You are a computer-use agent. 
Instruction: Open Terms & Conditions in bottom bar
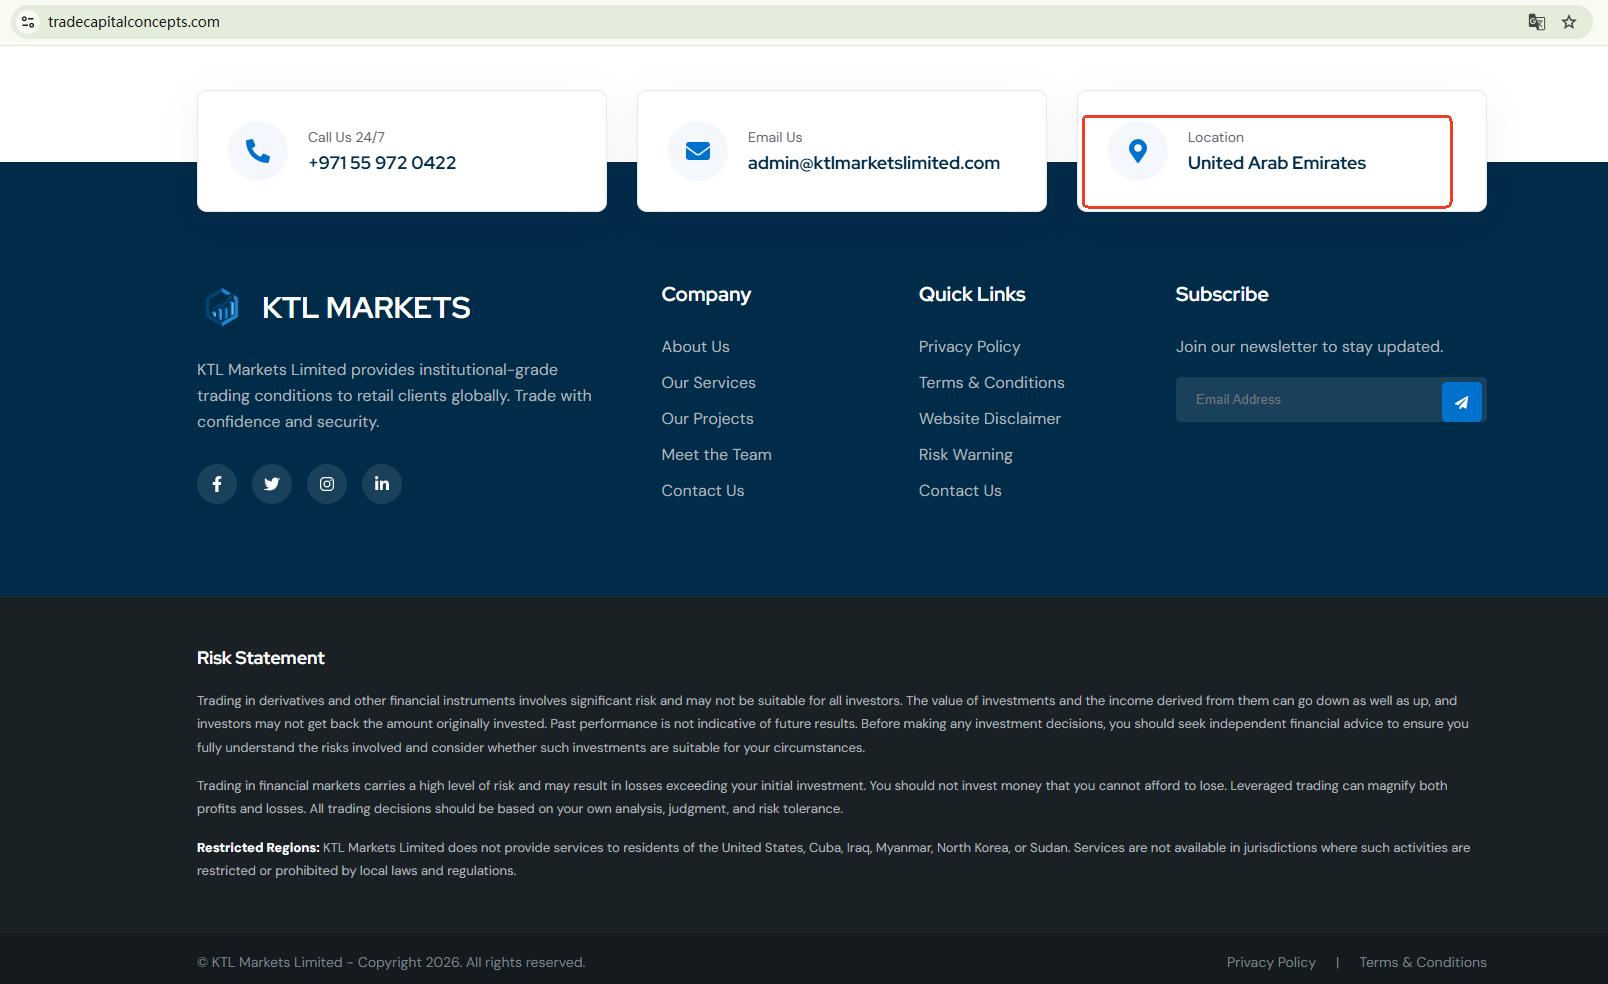(x=1422, y=962)
